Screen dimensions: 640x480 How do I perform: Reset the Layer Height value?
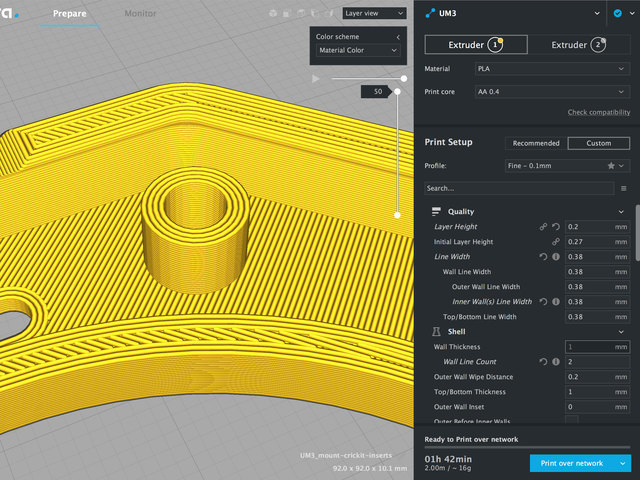pyautogui.click(x=555, y=227)
